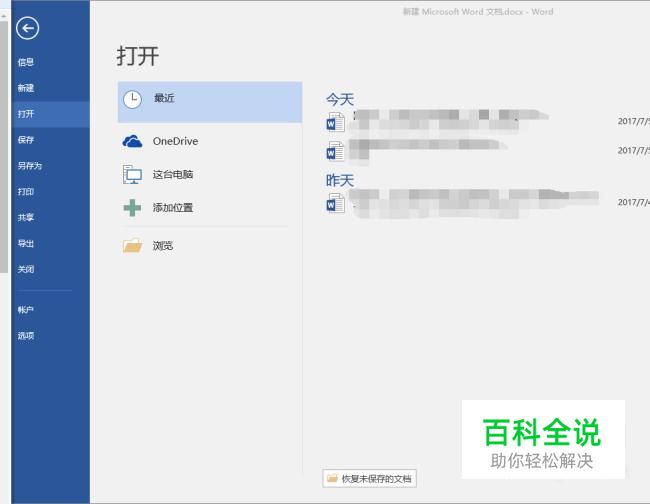This screenshot has width=650, height=504.
Task: Click the clock icon for 最近 documents
Action: (x=132, y=99)
